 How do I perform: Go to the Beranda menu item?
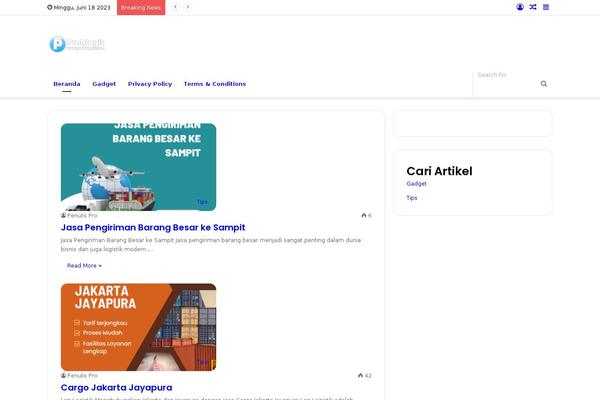point(67,84)
